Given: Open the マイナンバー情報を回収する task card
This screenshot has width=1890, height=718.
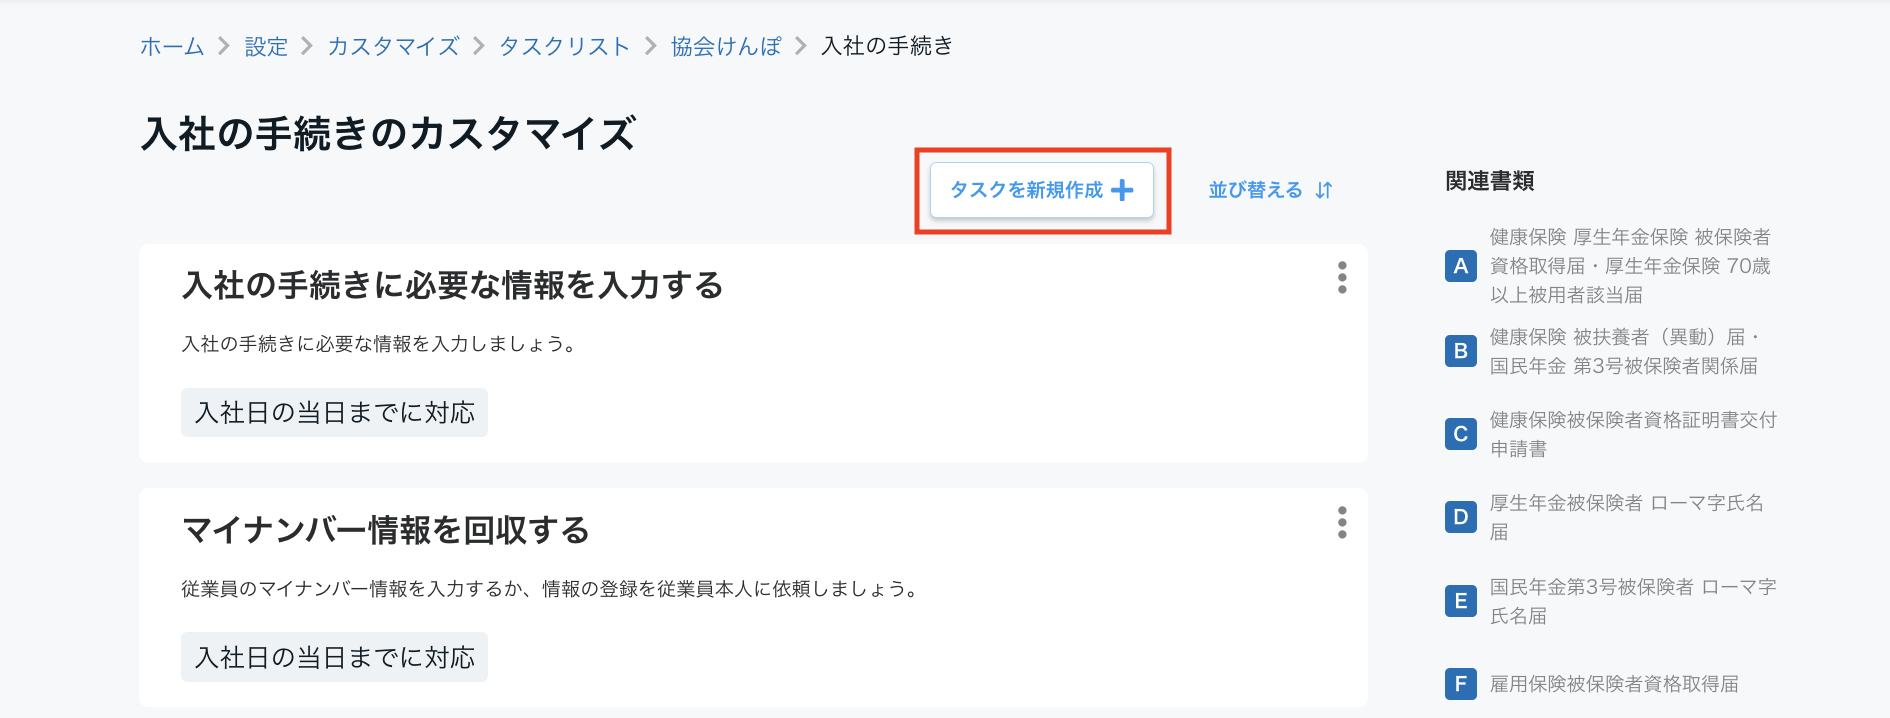Looking at the screenshot, I should [x=753, y=597].
